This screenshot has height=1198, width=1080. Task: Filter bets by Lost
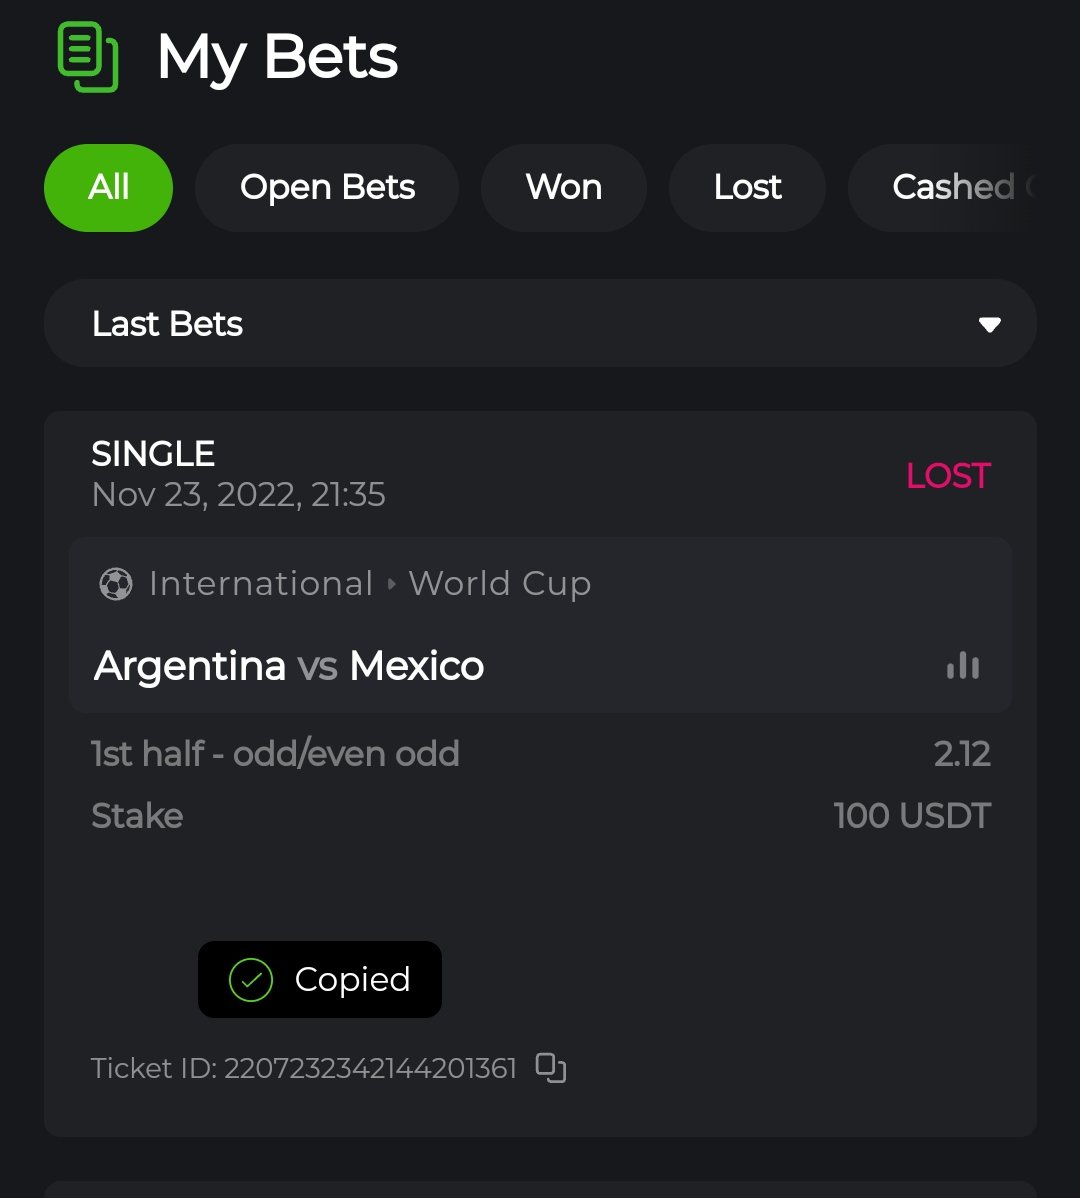tap(747, 188)
